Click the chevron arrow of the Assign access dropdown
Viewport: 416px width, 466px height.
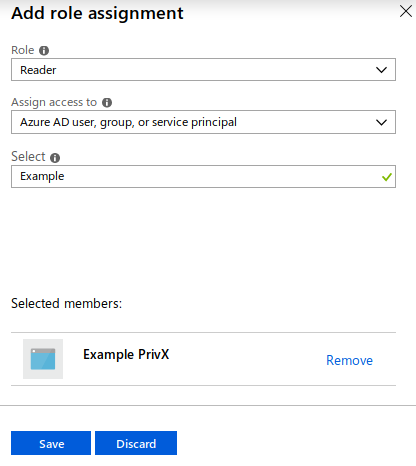click(x=381, y=122)
